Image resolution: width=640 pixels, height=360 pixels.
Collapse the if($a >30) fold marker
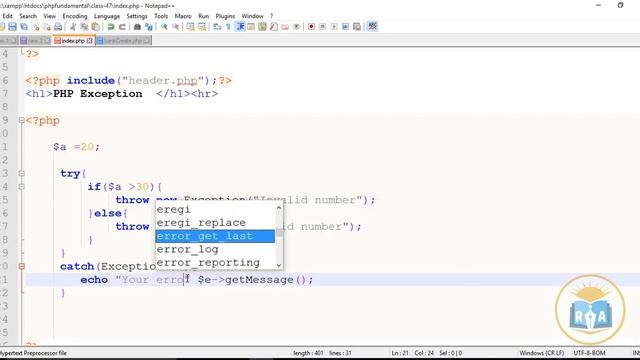(22, 187)
